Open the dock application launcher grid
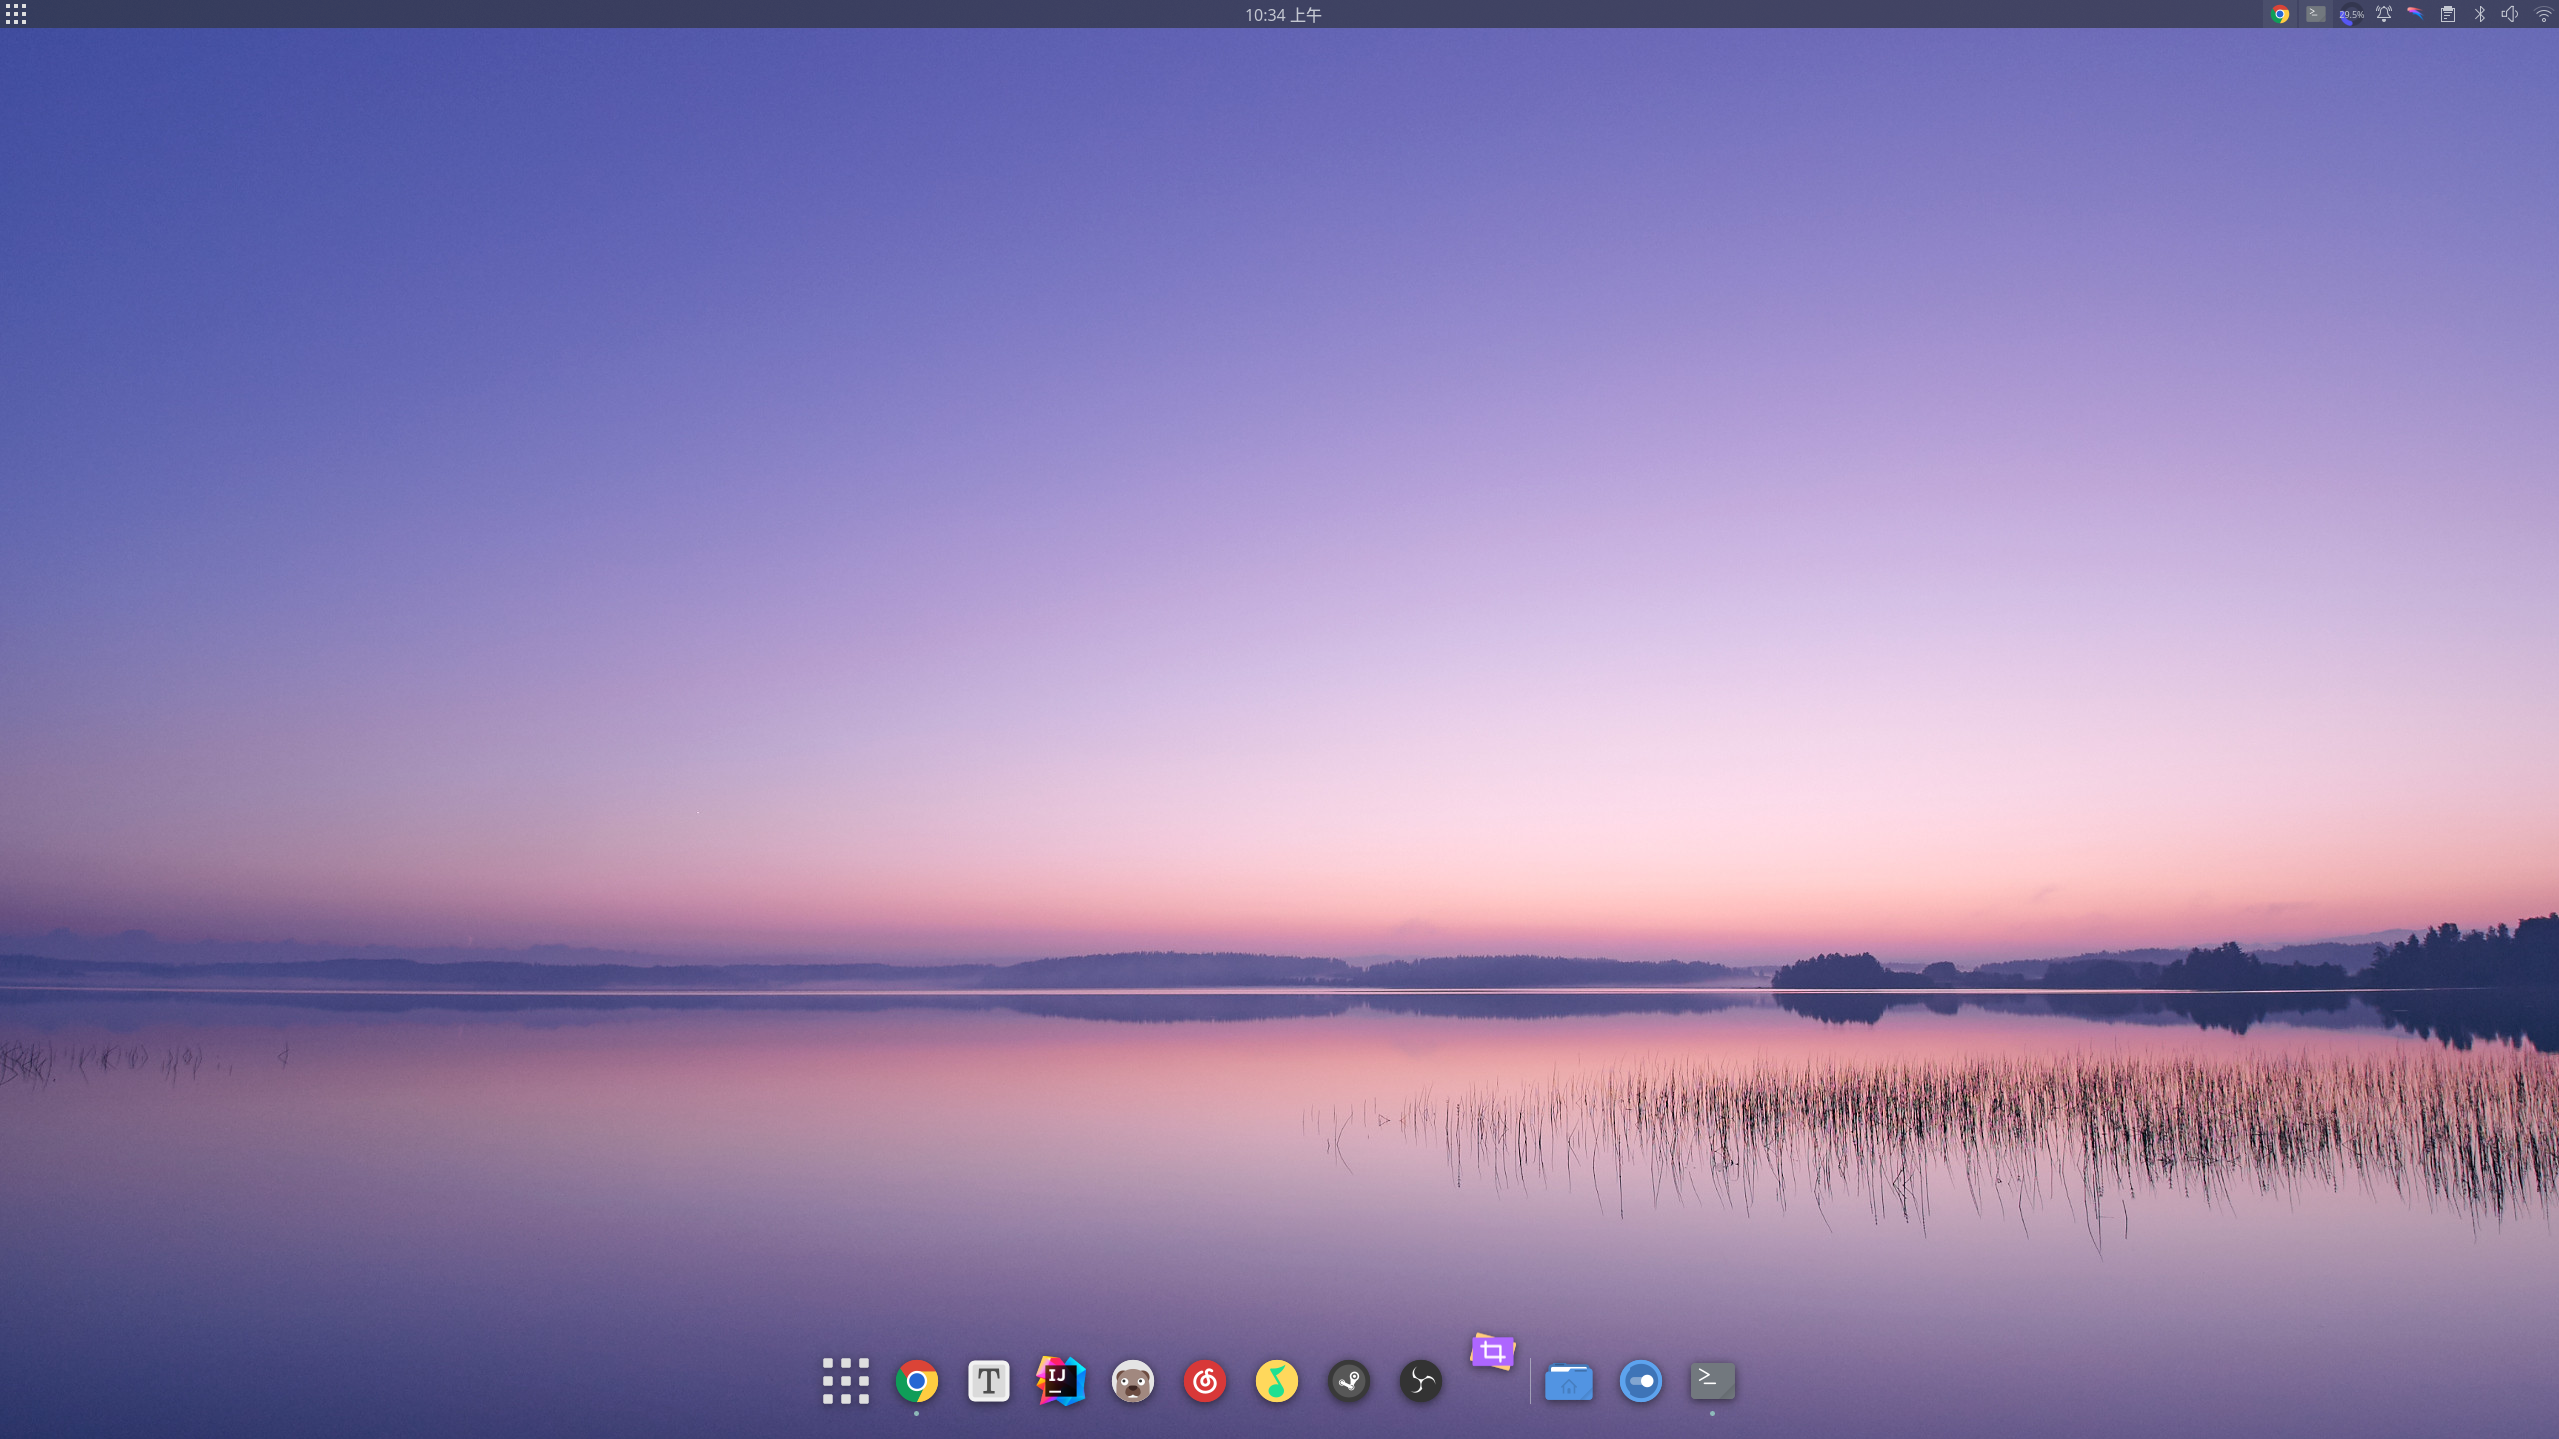The height and width of the screenshot is (1439, 2559). click(x=845, y=1381)
